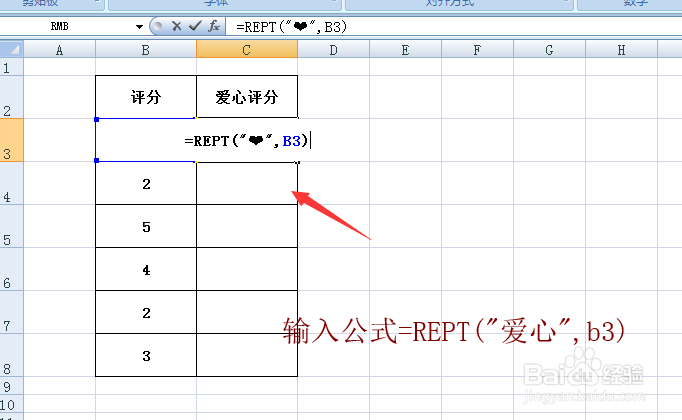The image size is (682, 420).
Task: Select column C header
Action: [247, 50]
